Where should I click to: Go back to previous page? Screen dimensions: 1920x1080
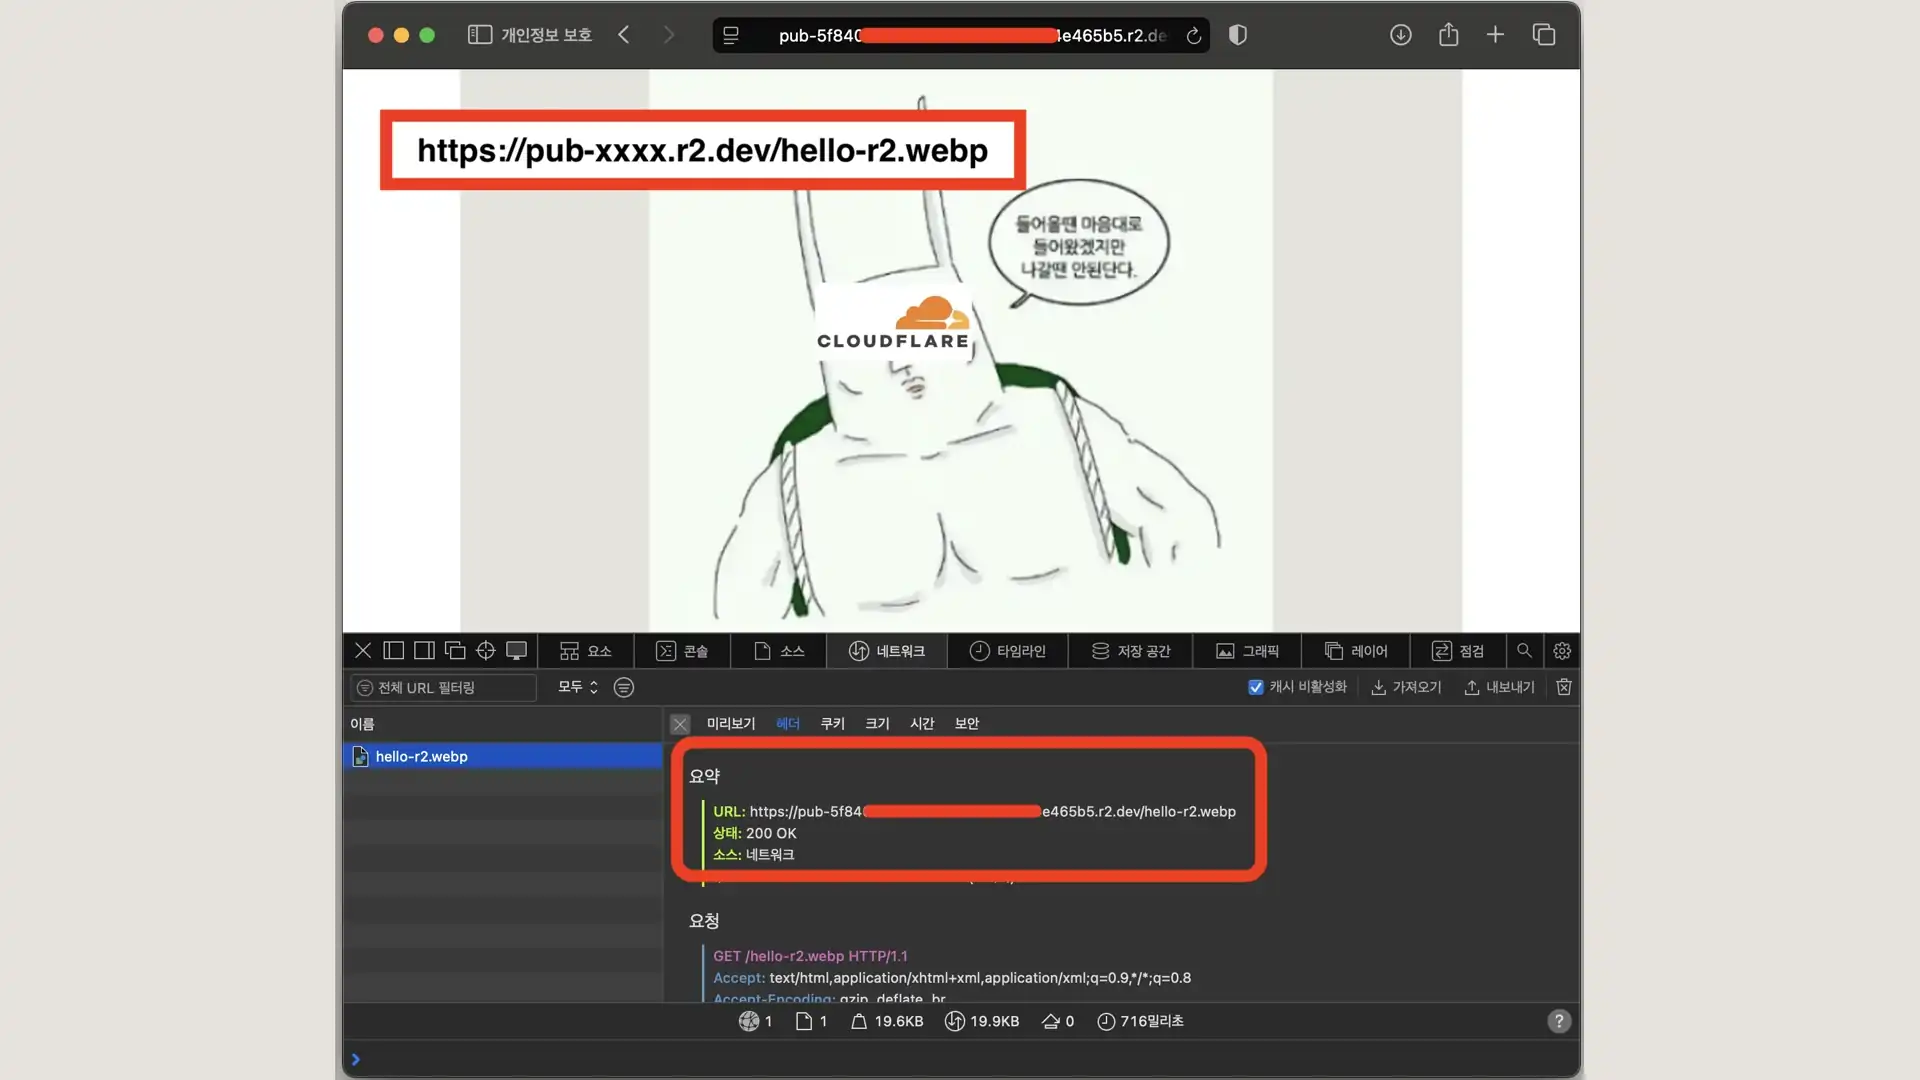[624, 35]
